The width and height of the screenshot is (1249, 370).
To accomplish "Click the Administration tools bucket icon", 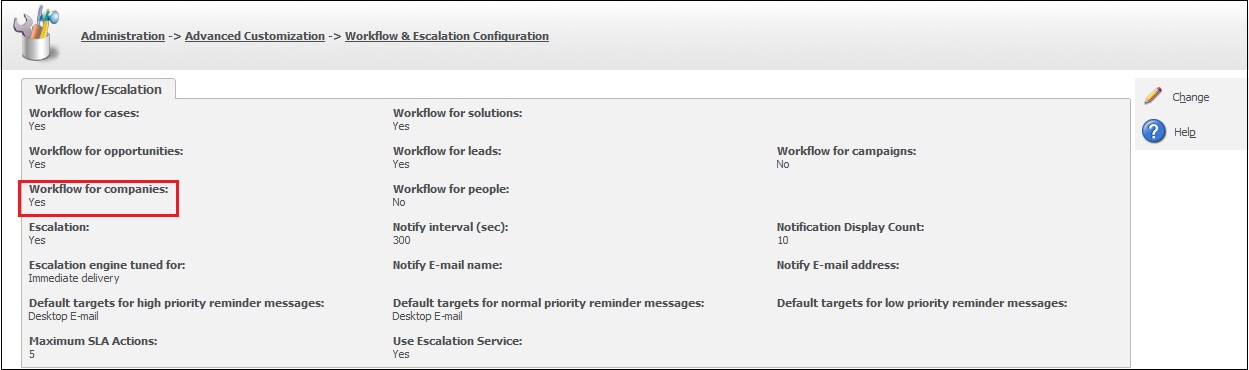I will click(x=36, y=33).
